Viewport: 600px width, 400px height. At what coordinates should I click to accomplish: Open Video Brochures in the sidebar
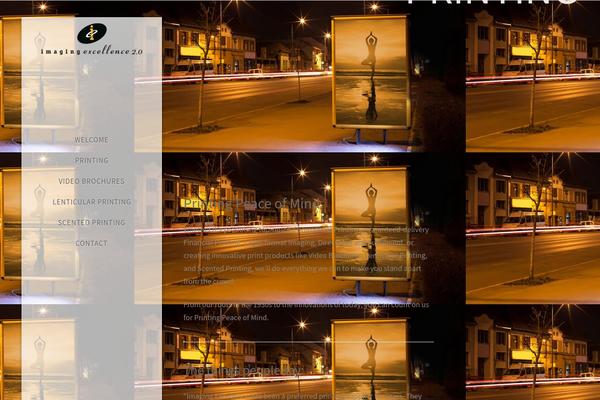coord(91,181)
